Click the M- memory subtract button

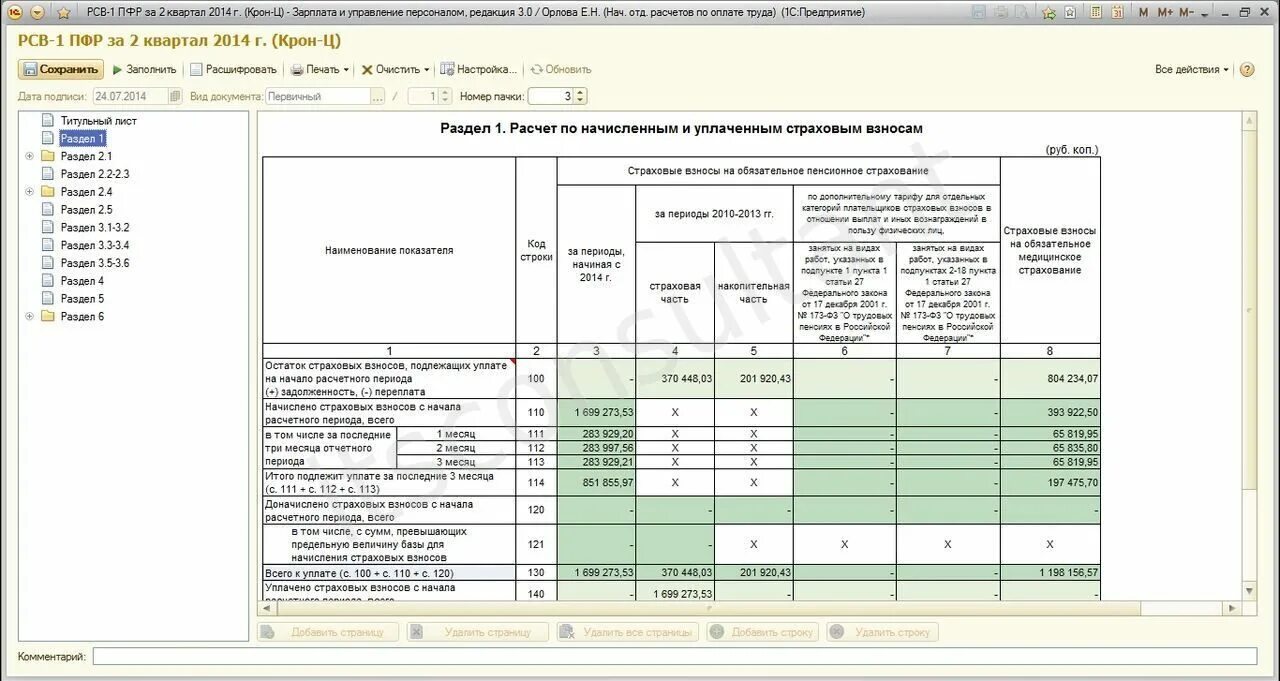1186,13
